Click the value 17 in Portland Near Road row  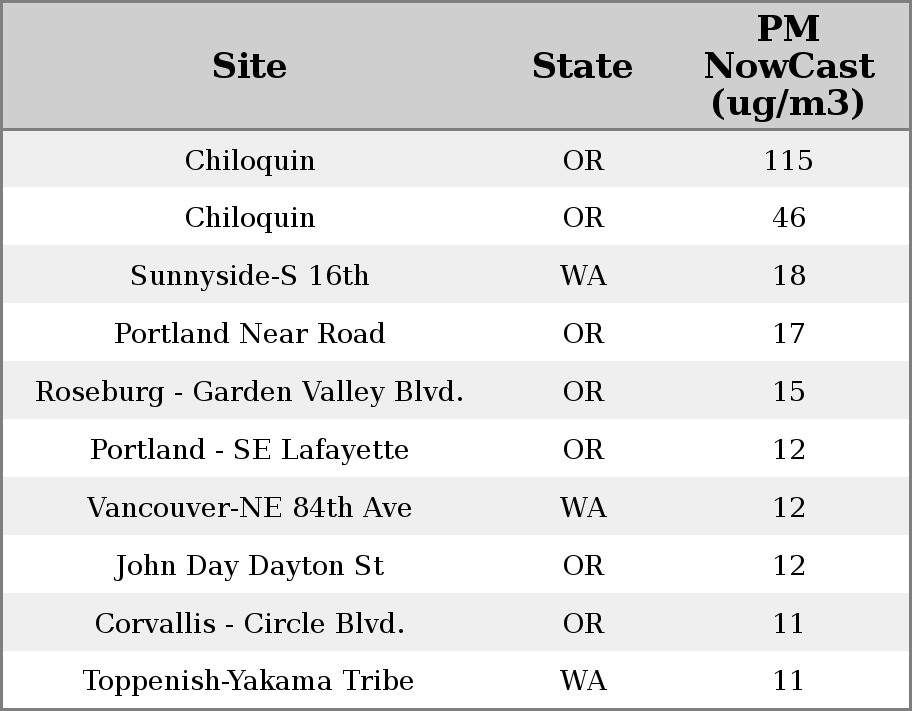(788, 334)
